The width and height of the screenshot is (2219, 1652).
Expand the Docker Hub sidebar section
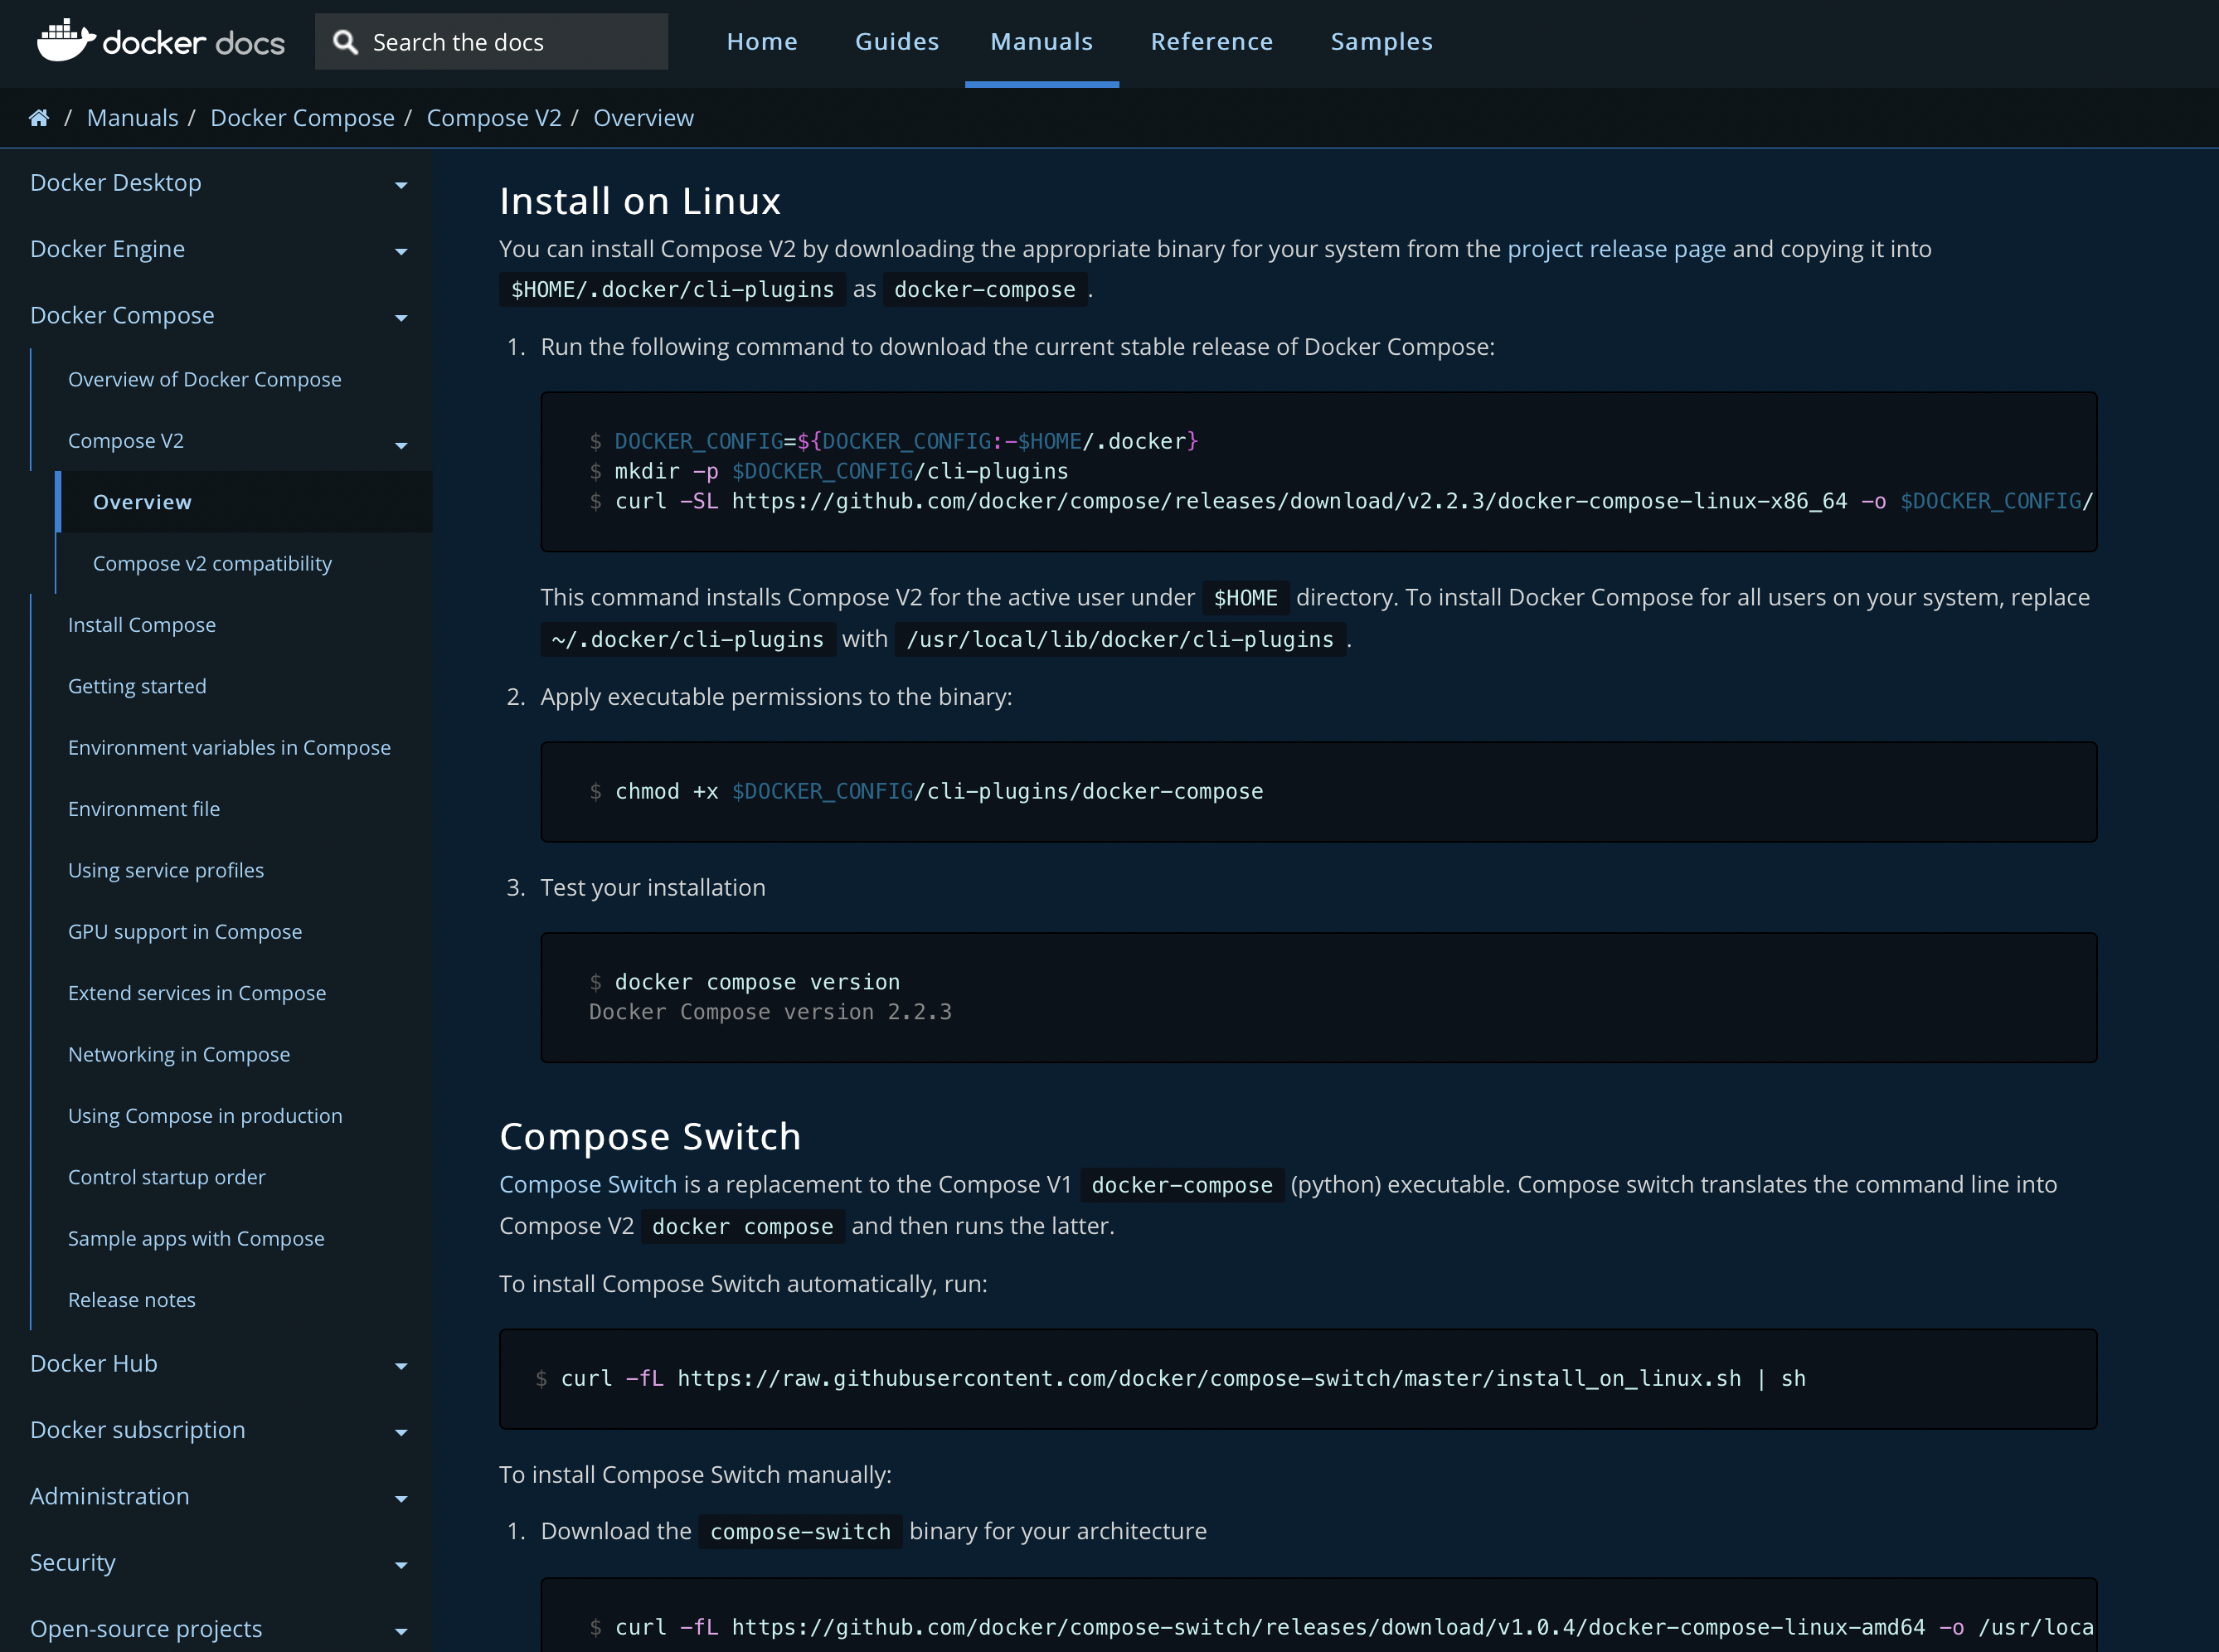coord(402,1366)
